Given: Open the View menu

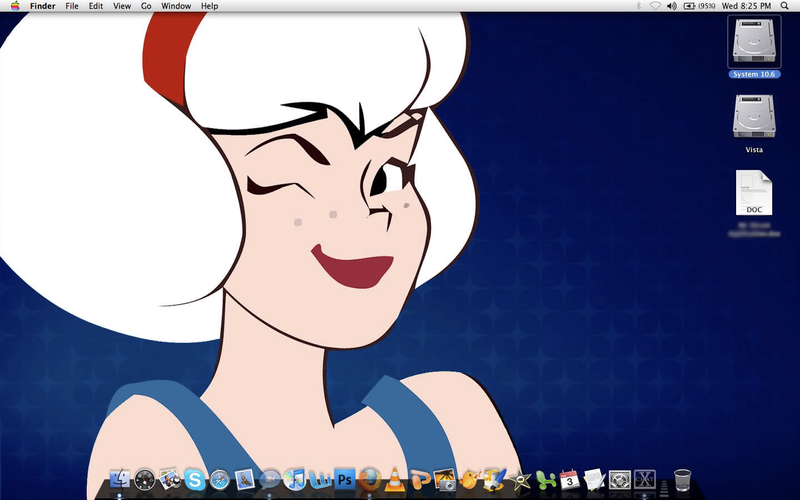Looking at the screenshot, I should [122, 6].
